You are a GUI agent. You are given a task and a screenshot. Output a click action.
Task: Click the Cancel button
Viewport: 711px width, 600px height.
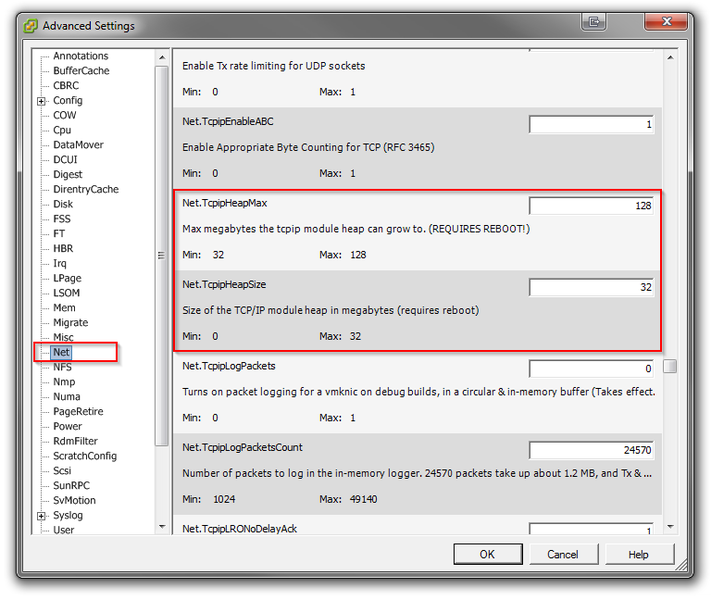click(x=563, y=554)
